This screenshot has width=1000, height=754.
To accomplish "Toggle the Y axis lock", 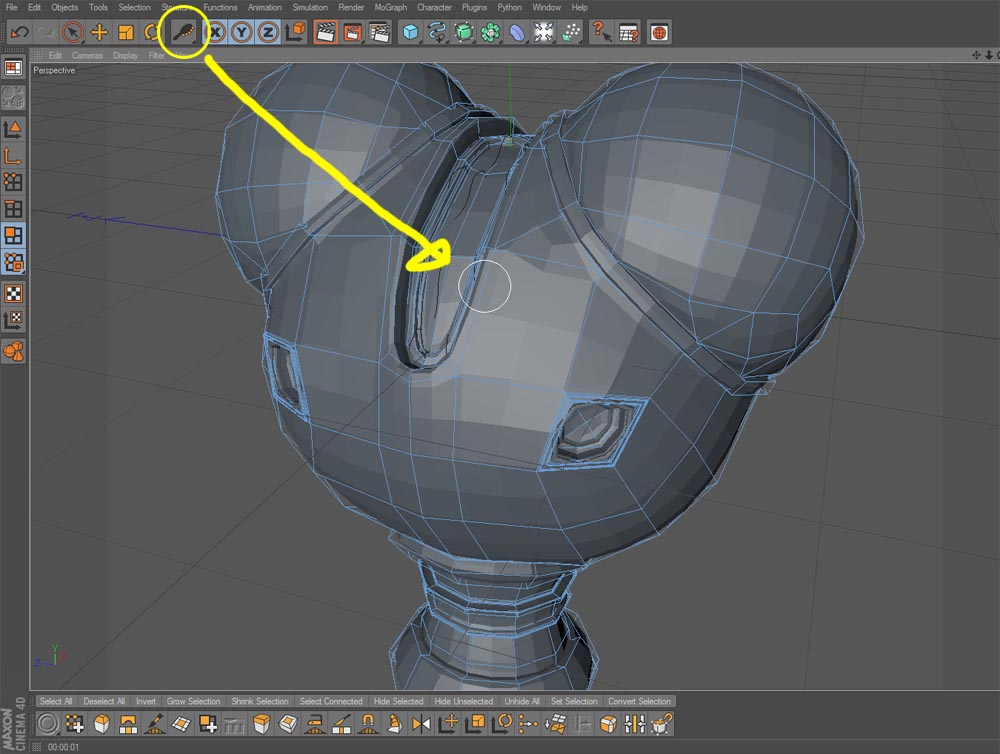I will [242, 32].
